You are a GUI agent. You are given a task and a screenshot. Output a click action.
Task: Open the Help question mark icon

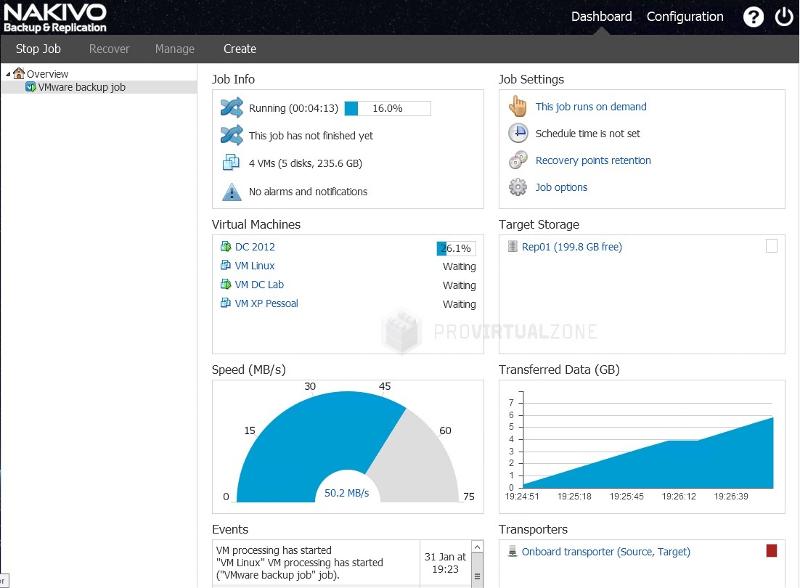coord(753,17)
